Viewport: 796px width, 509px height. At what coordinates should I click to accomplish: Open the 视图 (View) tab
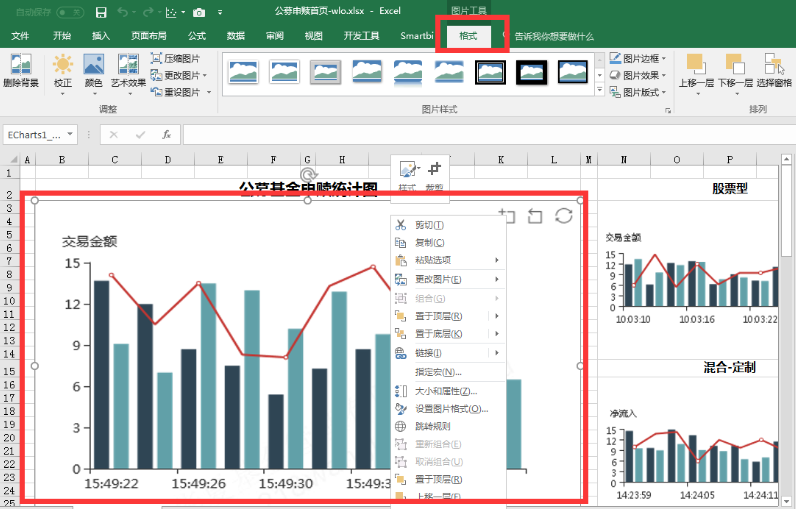[x=313, y=36]
